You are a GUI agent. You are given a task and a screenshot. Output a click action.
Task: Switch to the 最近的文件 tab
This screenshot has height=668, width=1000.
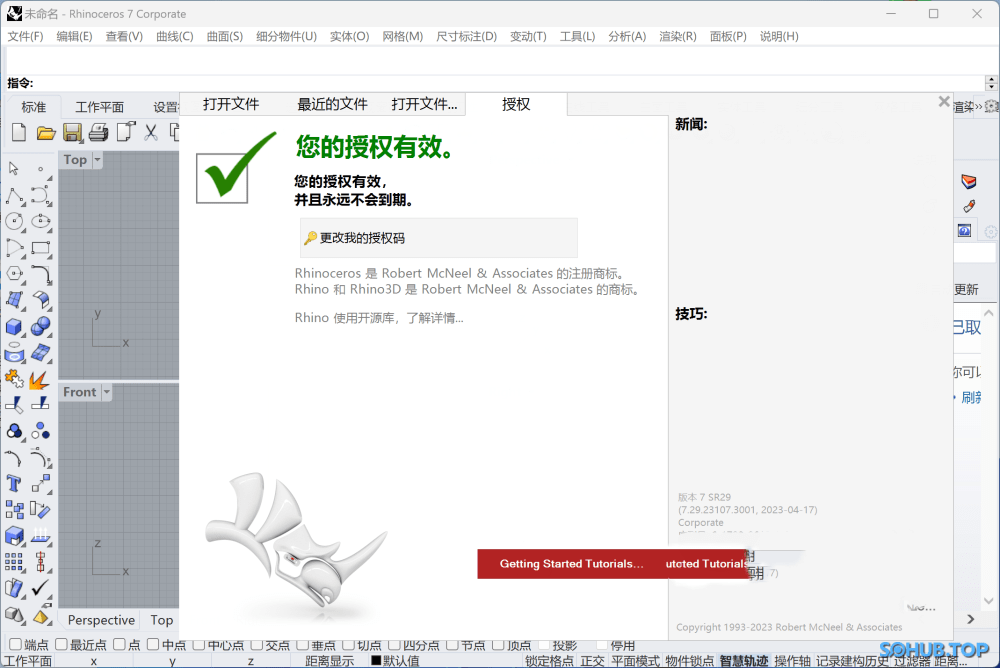331,103
